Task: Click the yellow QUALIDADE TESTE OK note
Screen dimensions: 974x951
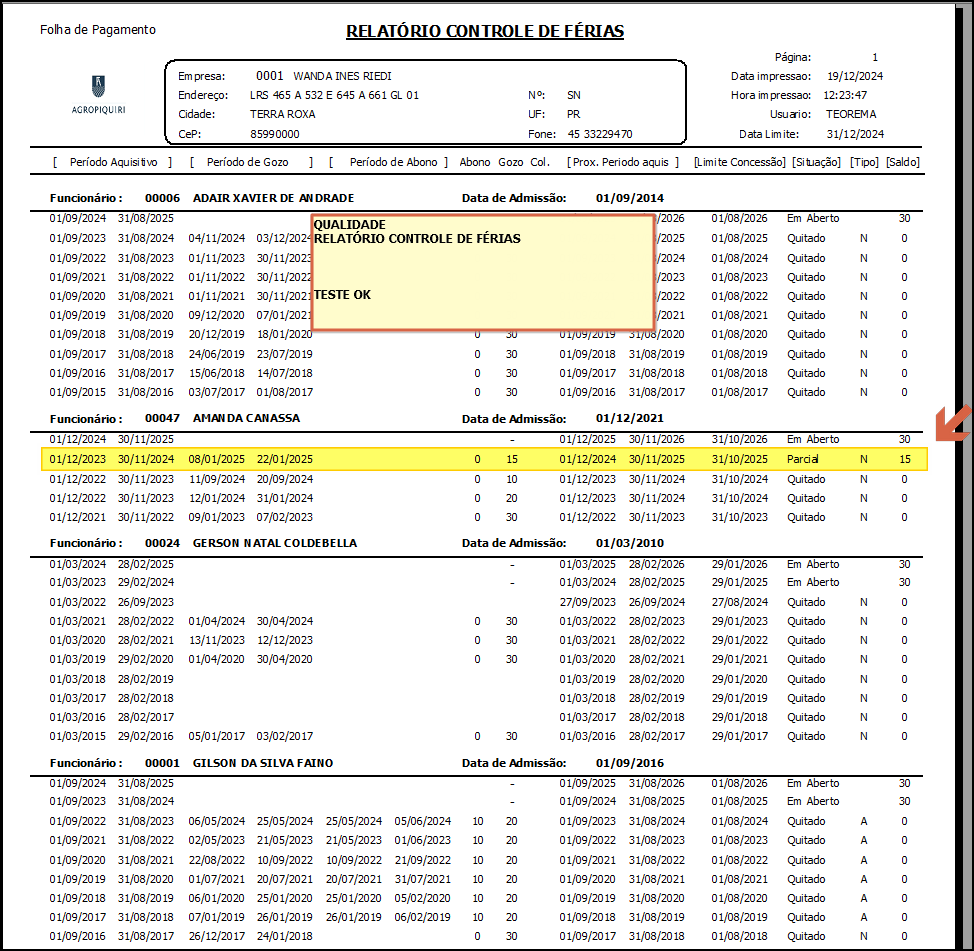Action: pos(483,271)
